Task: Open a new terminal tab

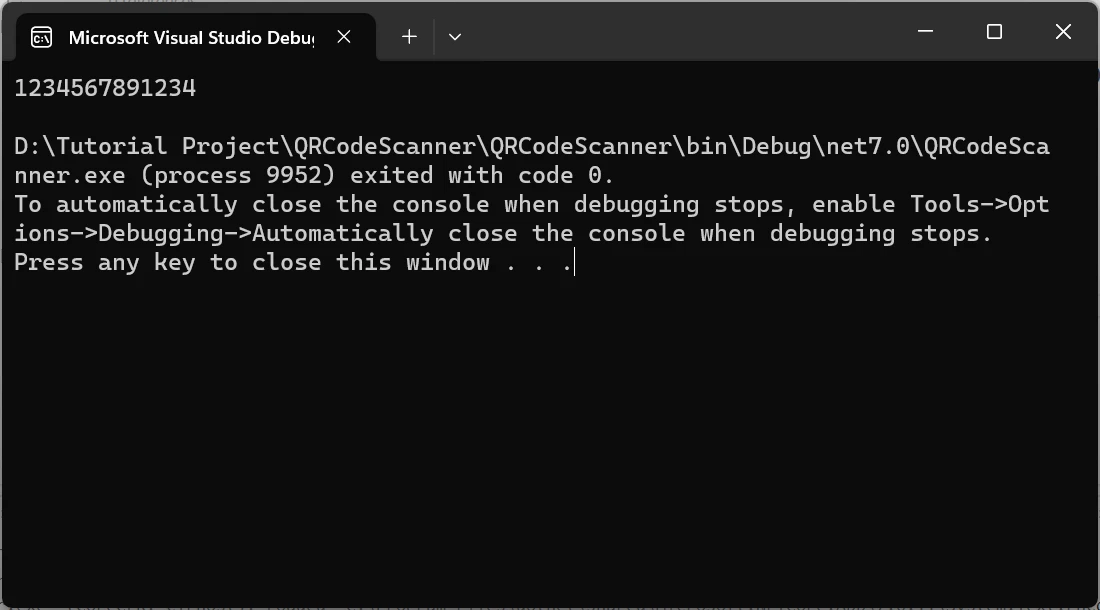Action: click(409, 37)
